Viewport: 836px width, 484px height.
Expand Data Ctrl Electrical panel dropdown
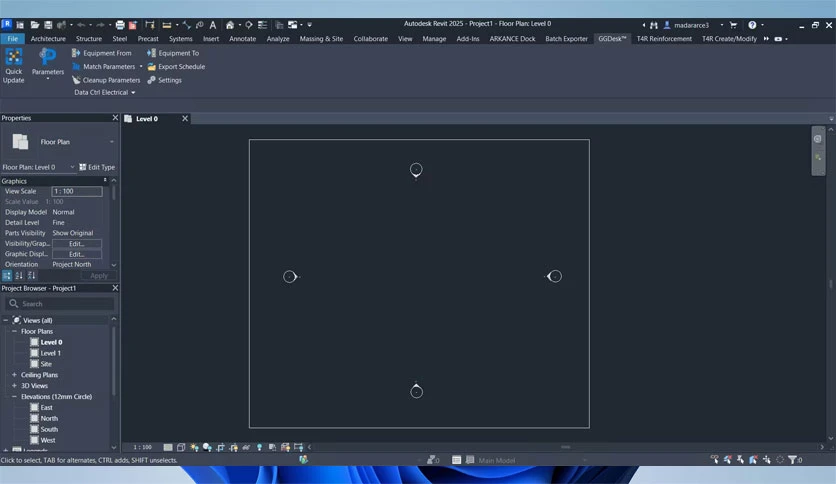104,92
